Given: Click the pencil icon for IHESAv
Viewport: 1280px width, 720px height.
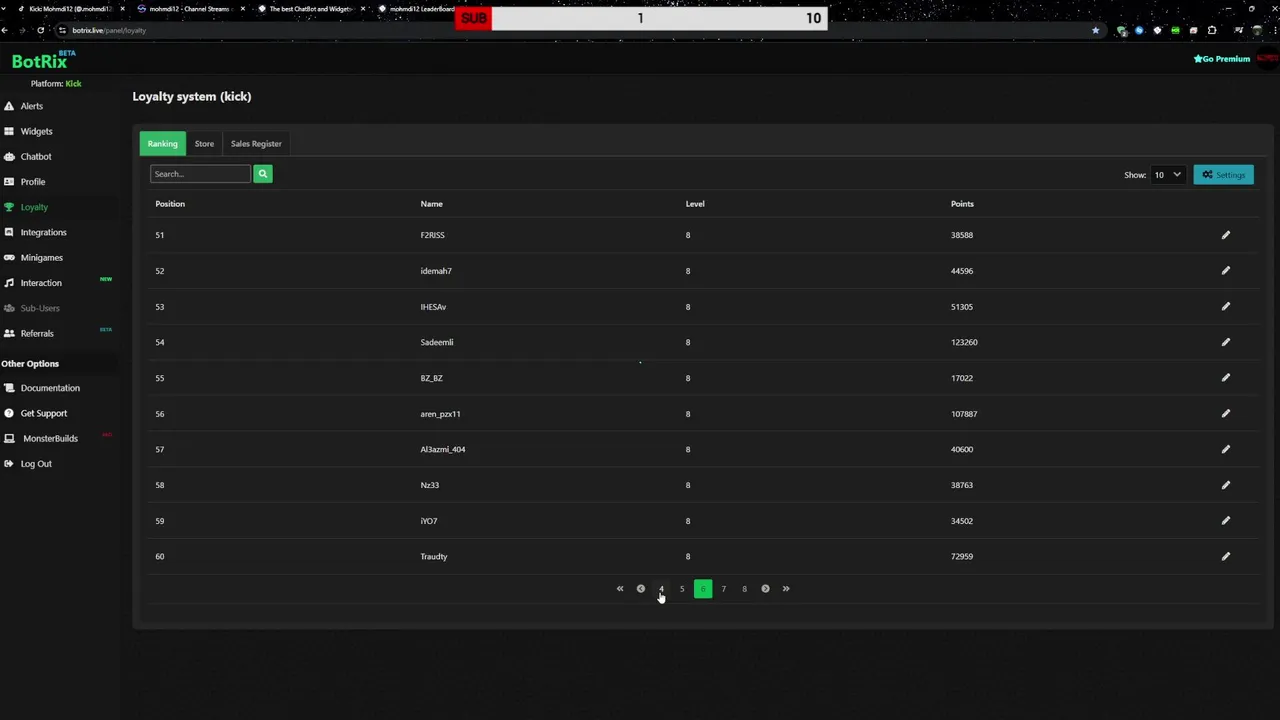Looking at the screenshot, I should 1225,306.
